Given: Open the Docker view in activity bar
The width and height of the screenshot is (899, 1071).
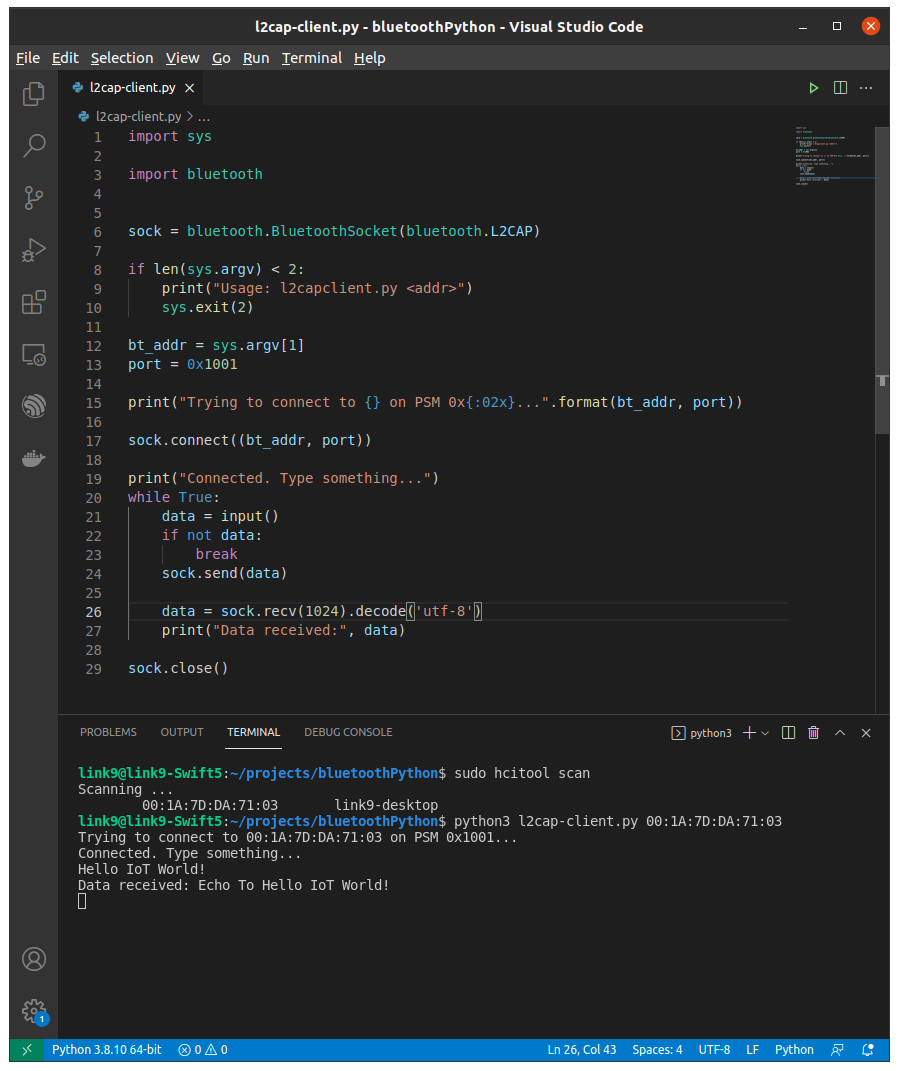Looking at the screenshot, I should [x=33, y=458].
